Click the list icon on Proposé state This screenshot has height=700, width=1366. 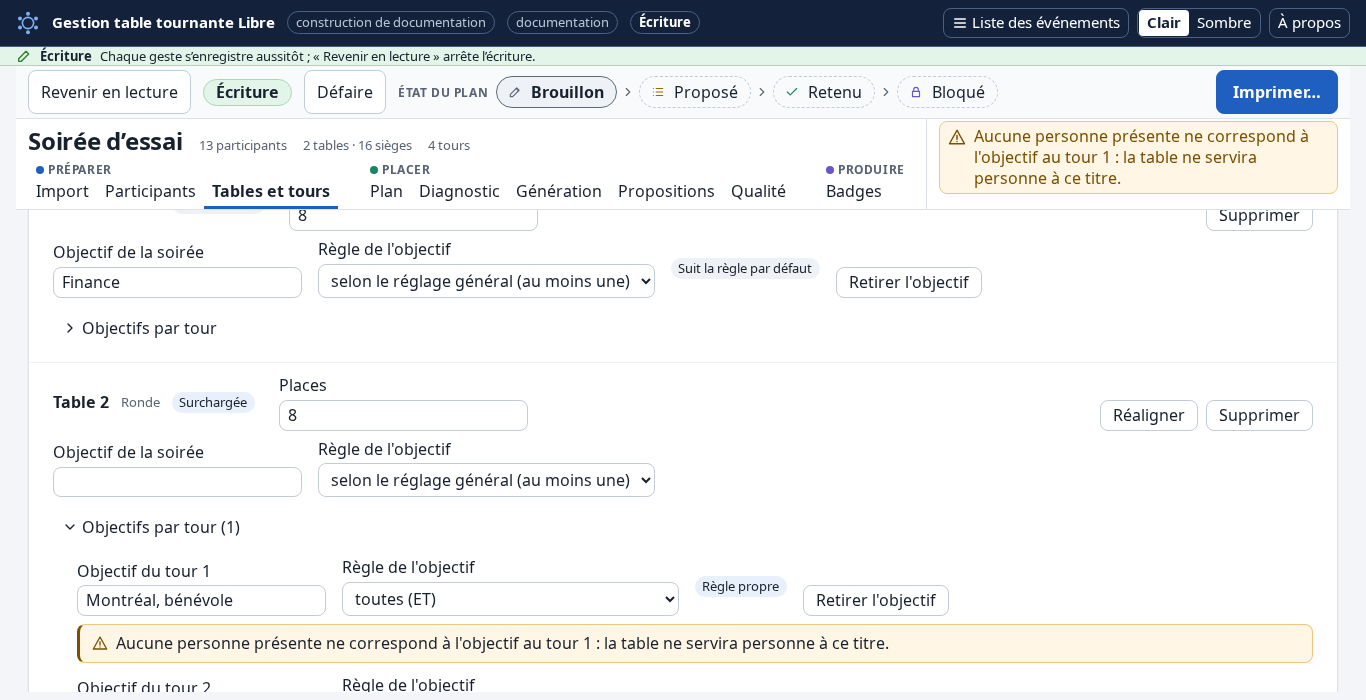tap(658, 92)
